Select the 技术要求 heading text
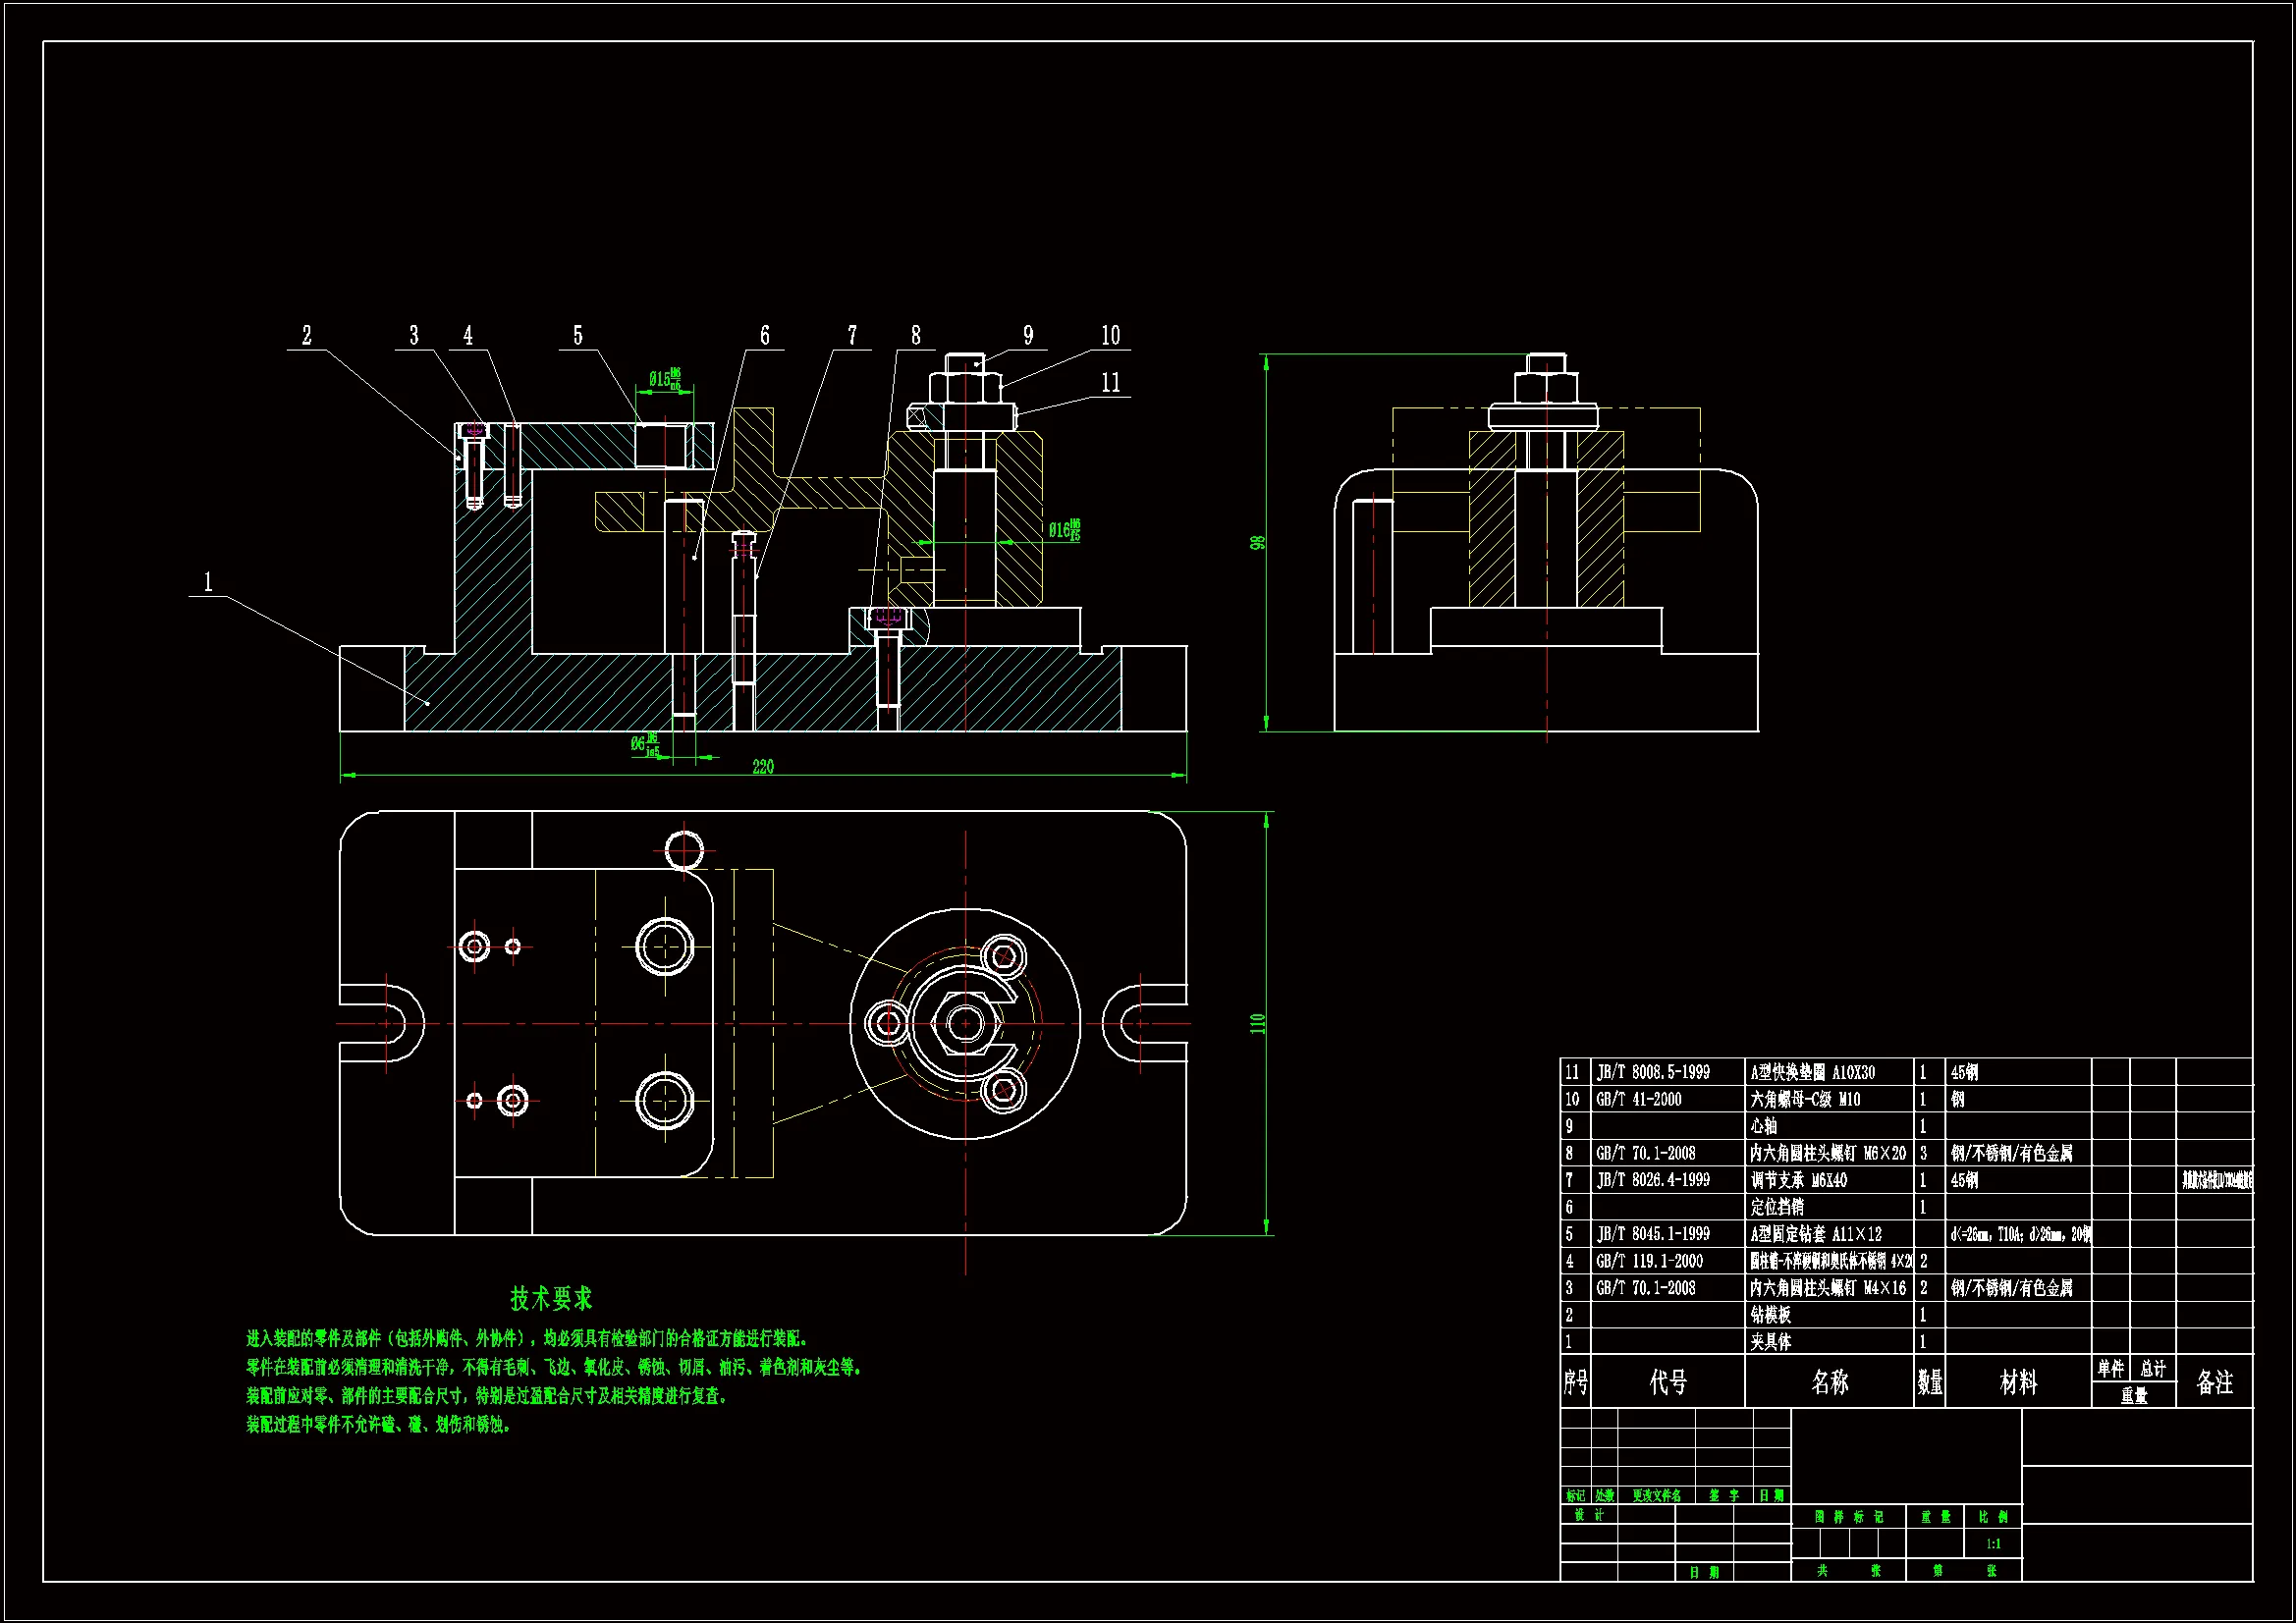 pos(551,1299)
